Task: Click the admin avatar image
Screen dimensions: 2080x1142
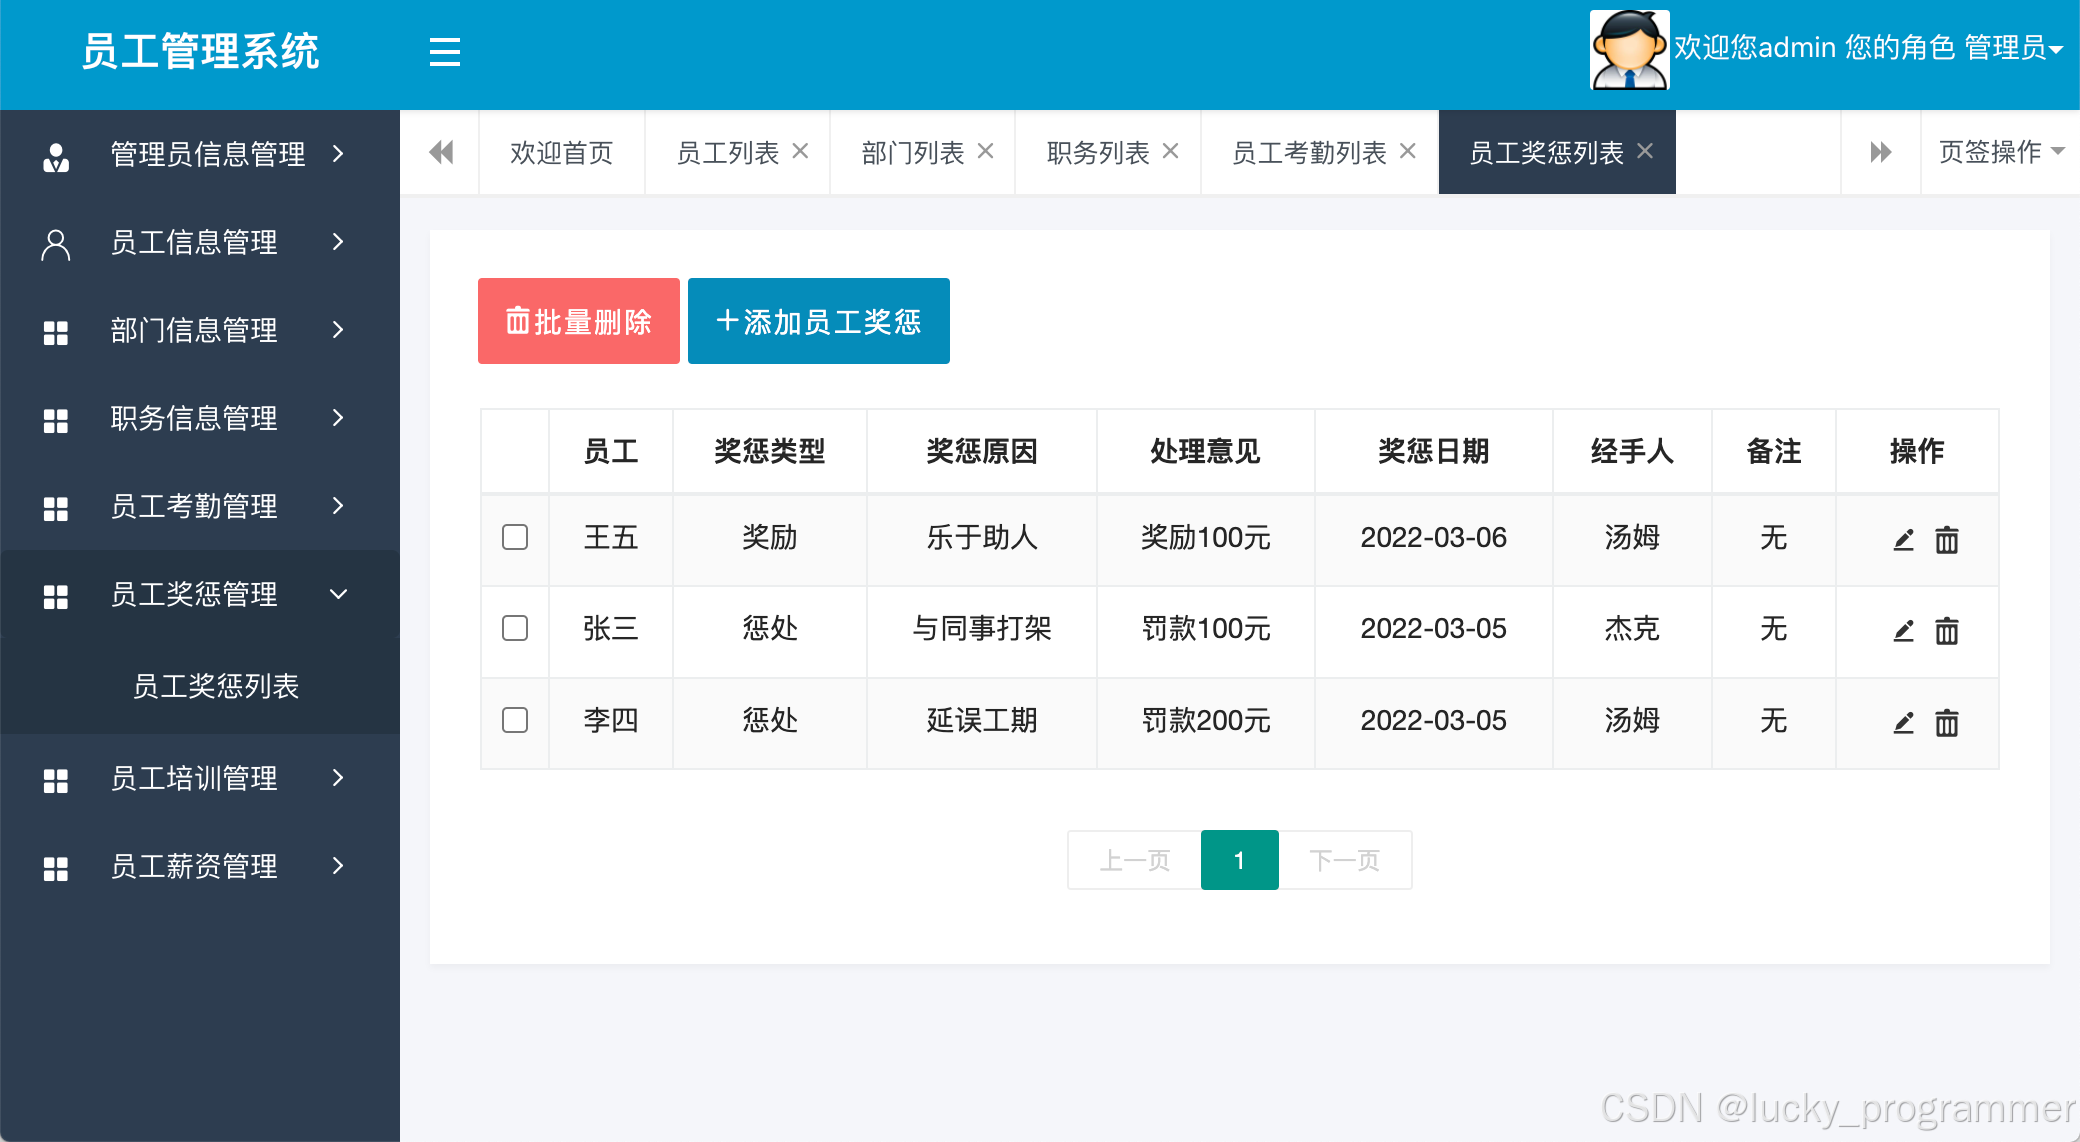Action: click(1629, 50)
